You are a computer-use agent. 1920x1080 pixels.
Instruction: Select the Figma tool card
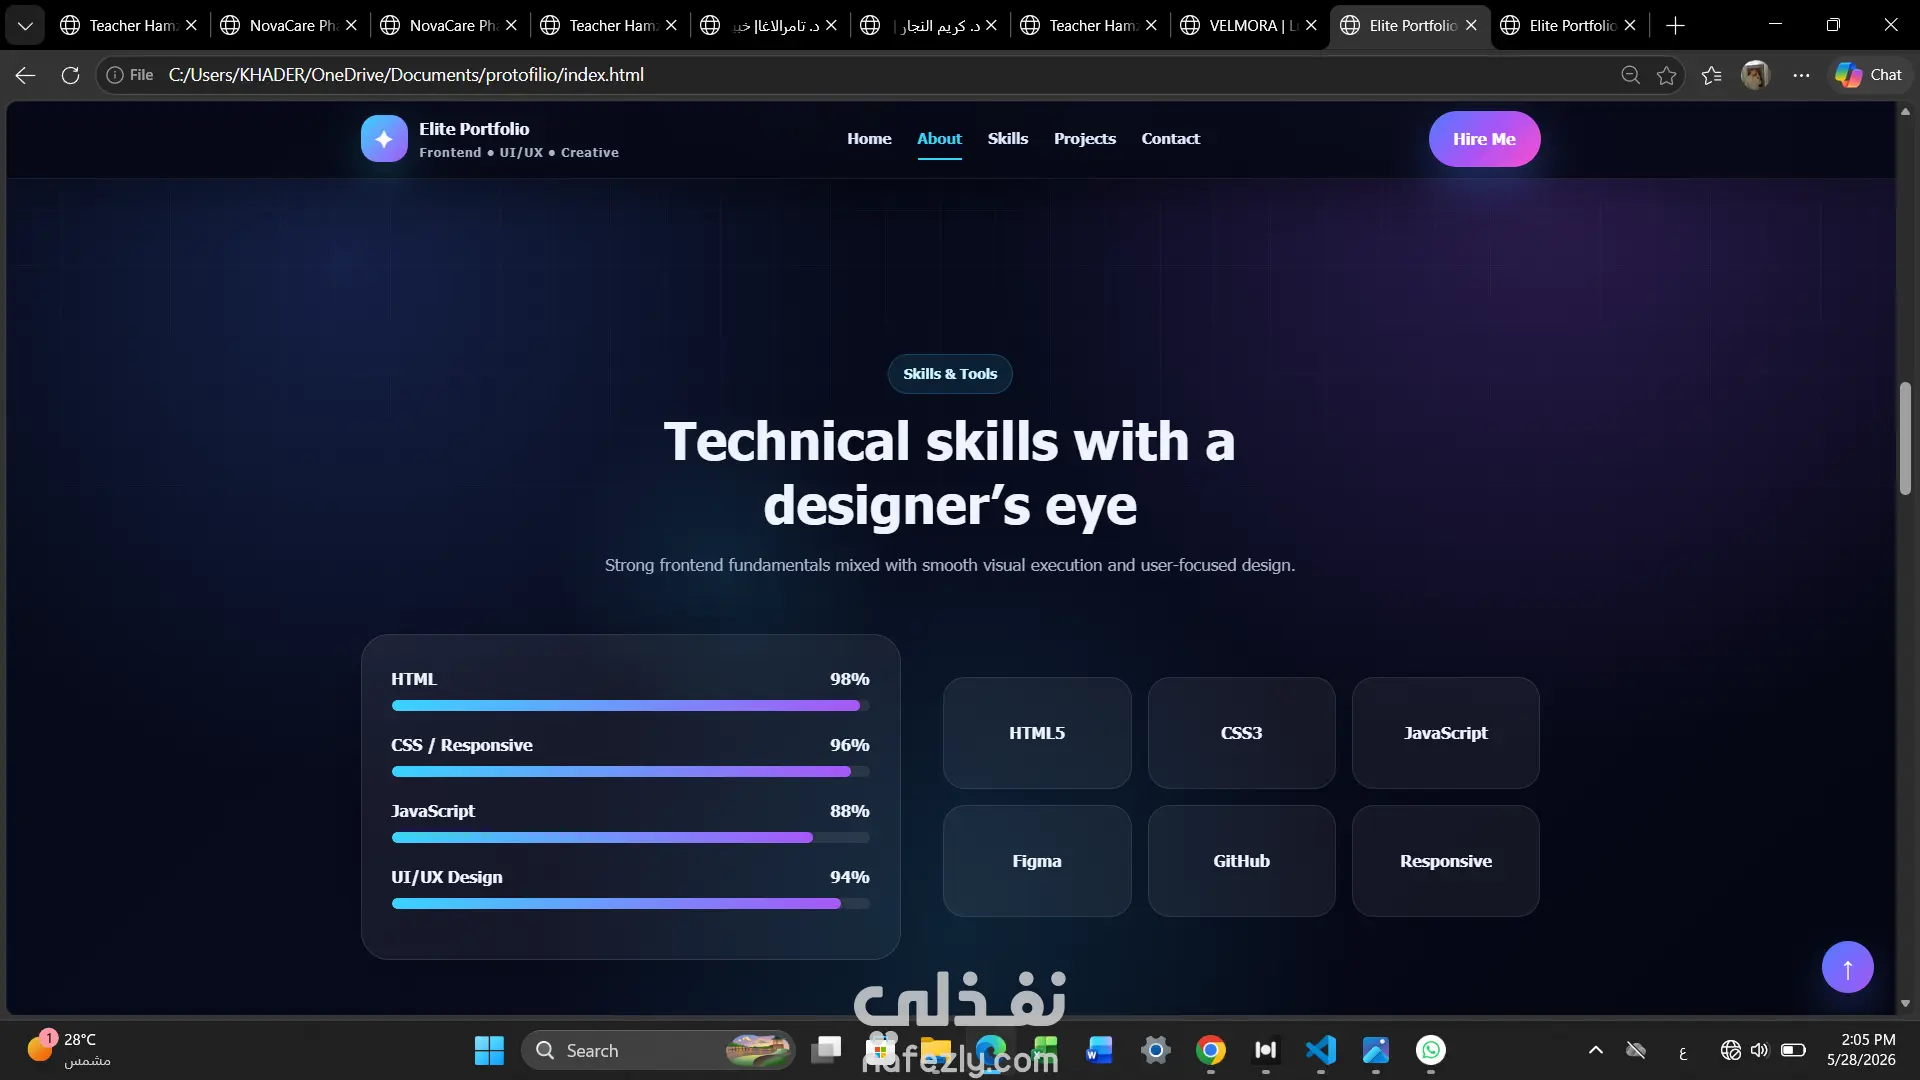tap(1037, 861)
